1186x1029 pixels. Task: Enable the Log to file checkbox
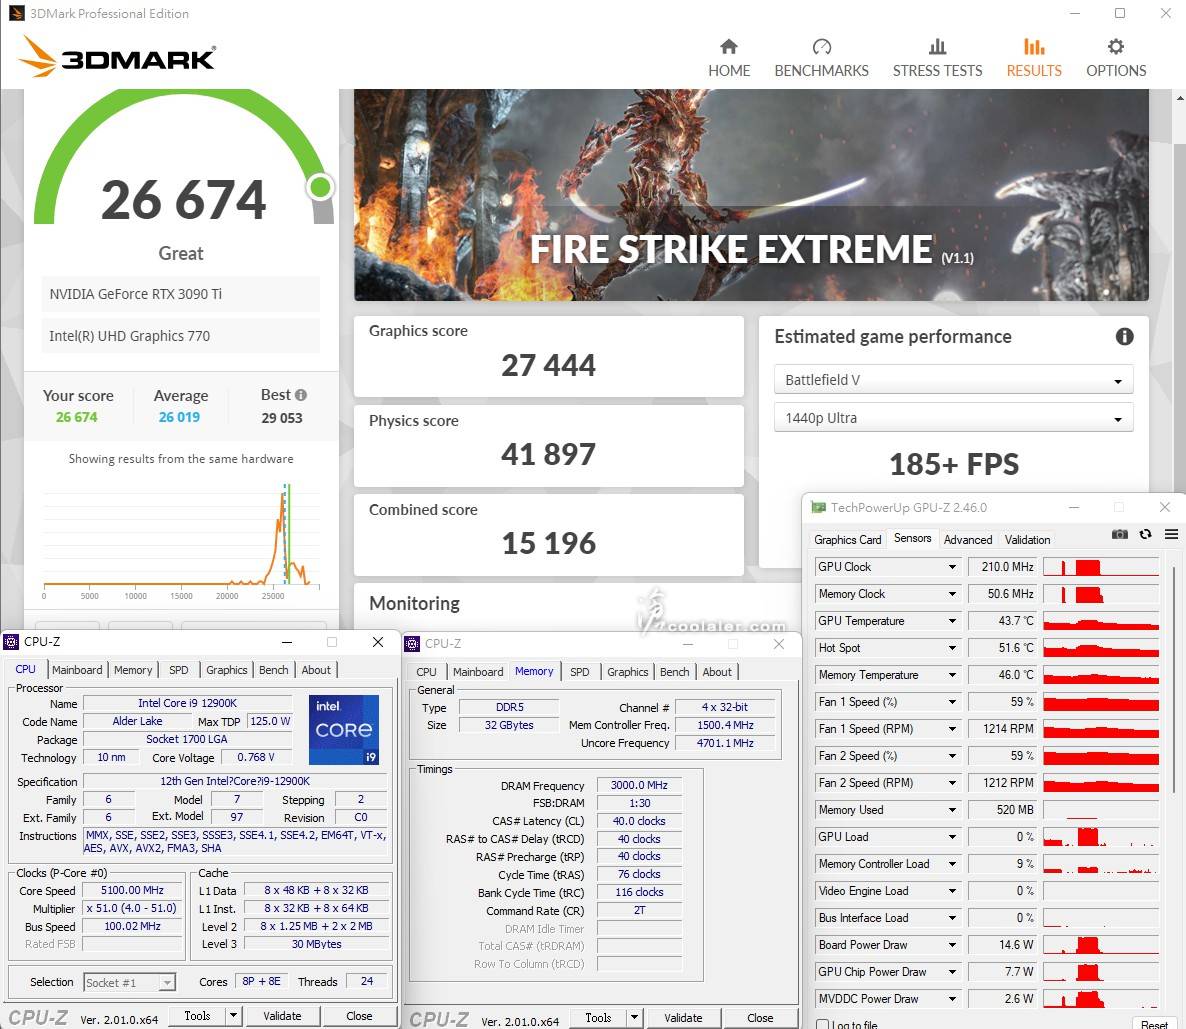823,1024
